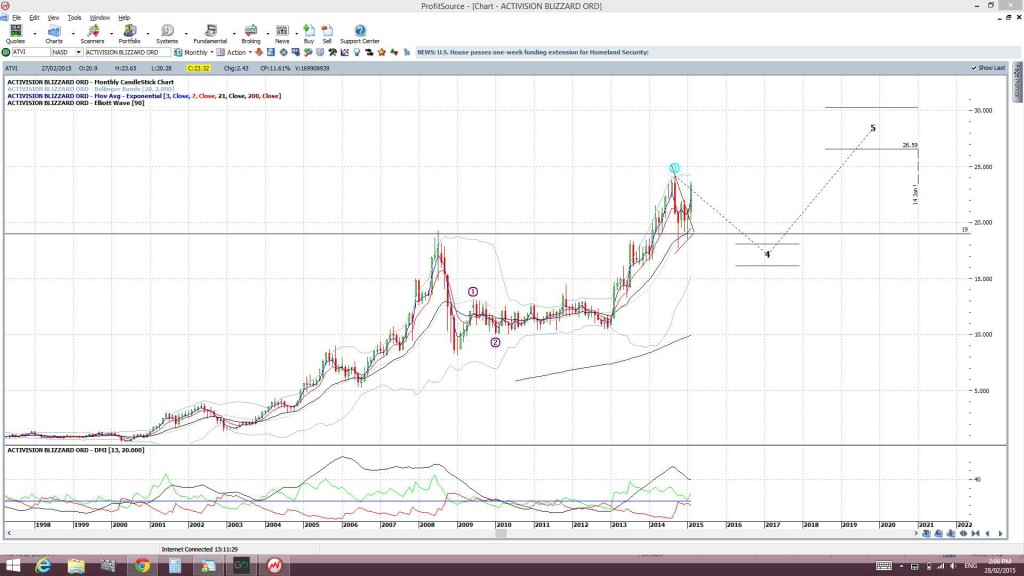The height and width of the screenshot is (576, 1024).
Task: Open the on-screen keyboard tray icon
Action: pyautogui.click(x=884, y=566)
